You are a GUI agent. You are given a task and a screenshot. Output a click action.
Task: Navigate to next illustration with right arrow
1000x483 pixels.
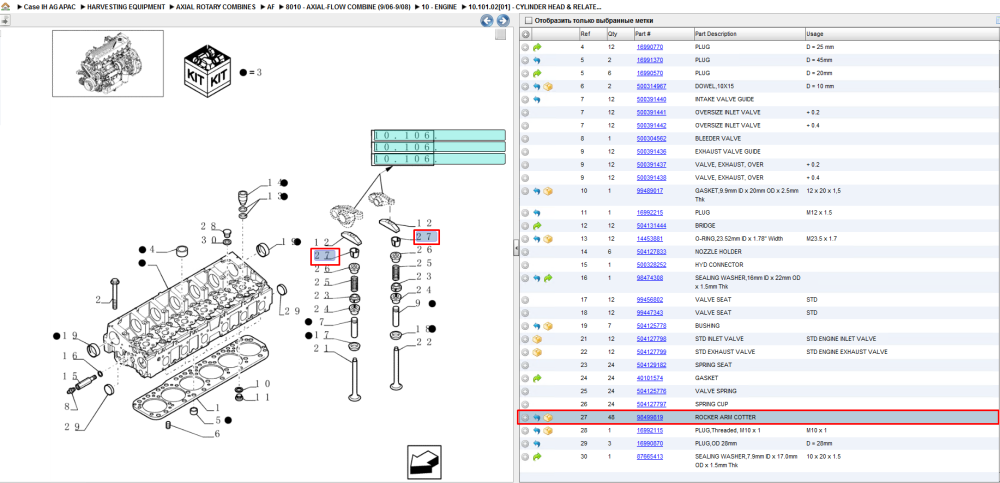501,21
